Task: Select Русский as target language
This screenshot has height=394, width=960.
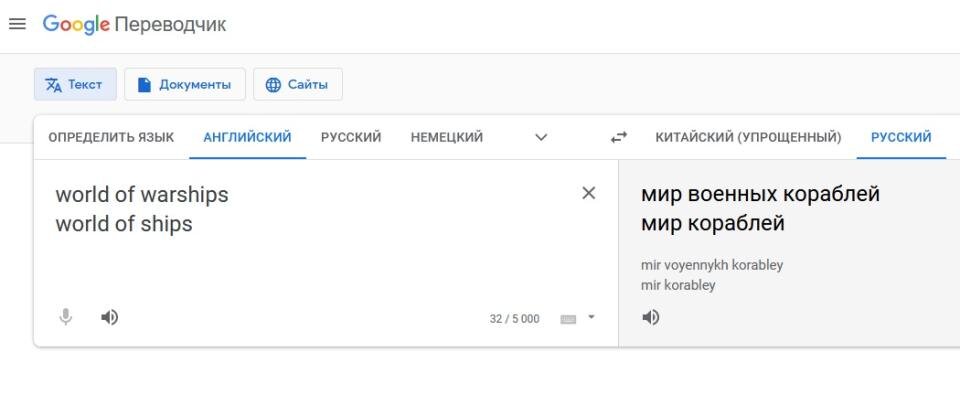Action: point(901,138)
